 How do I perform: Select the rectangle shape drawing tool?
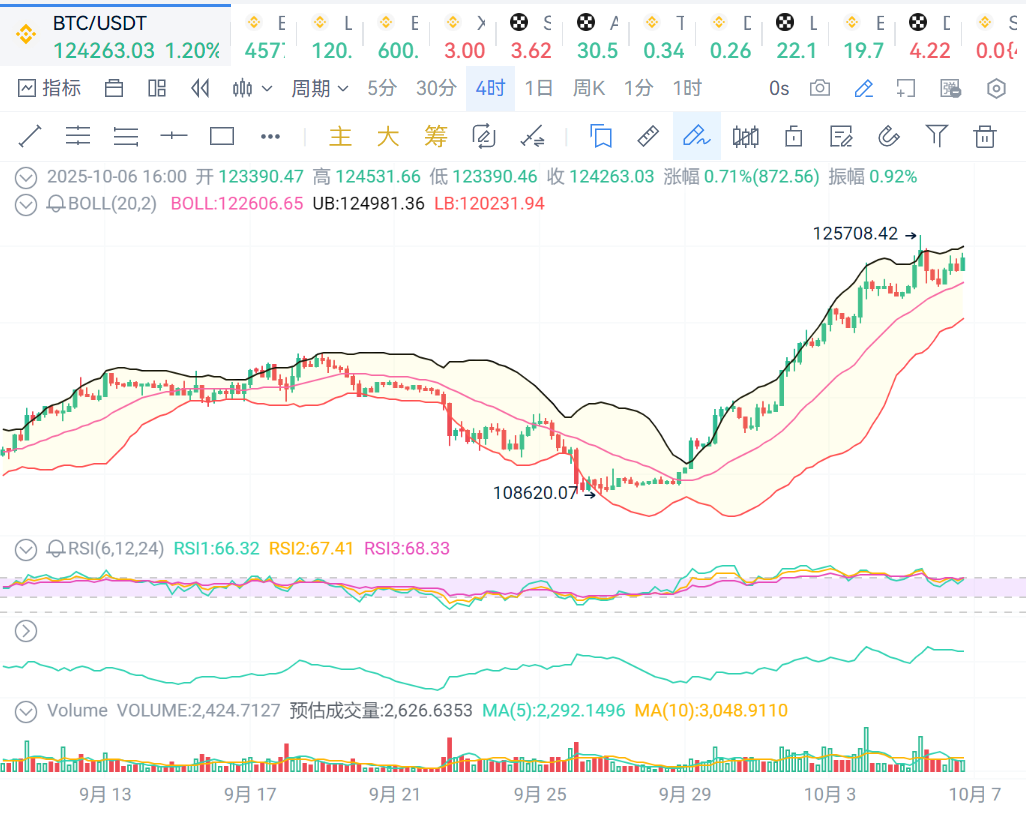222,136
